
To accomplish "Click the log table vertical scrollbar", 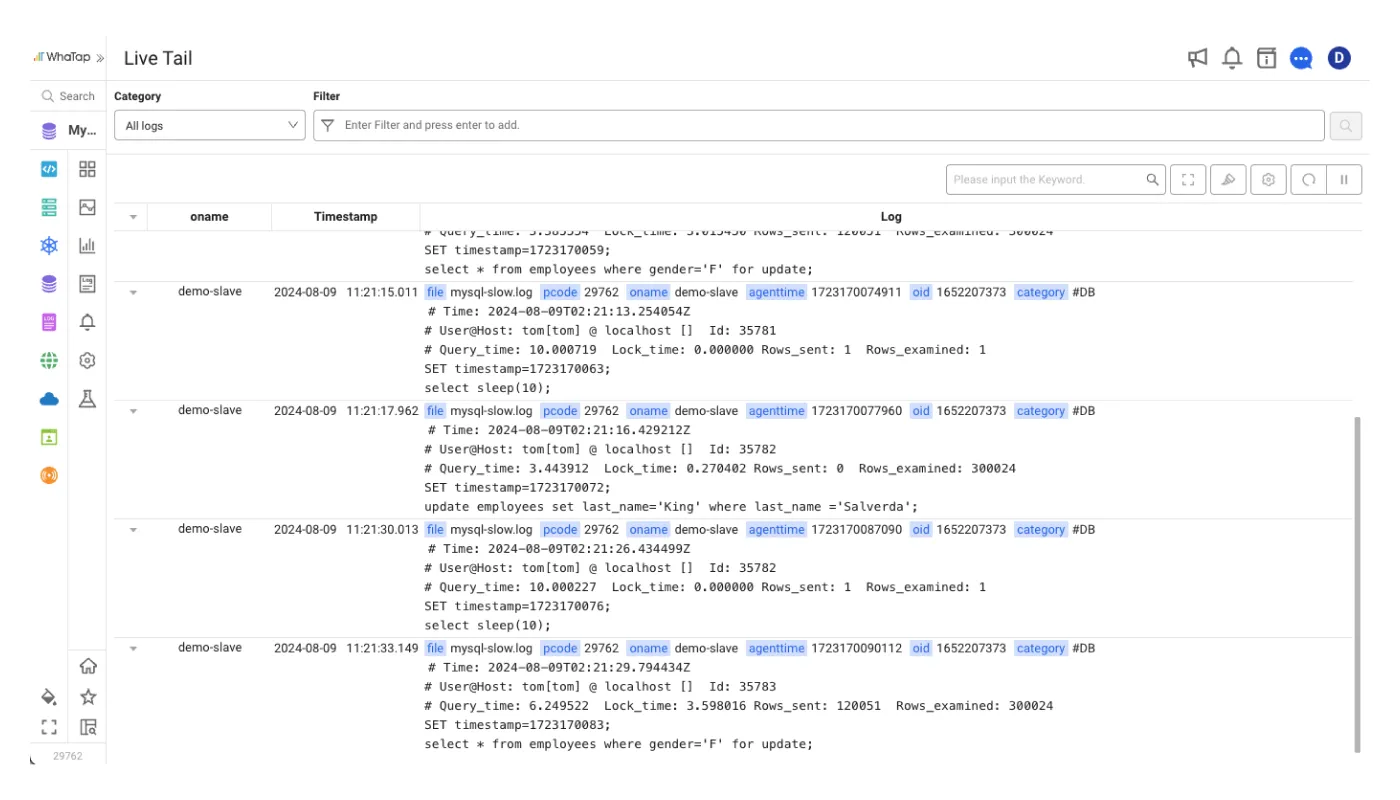I will click(x=1357, y=585).
